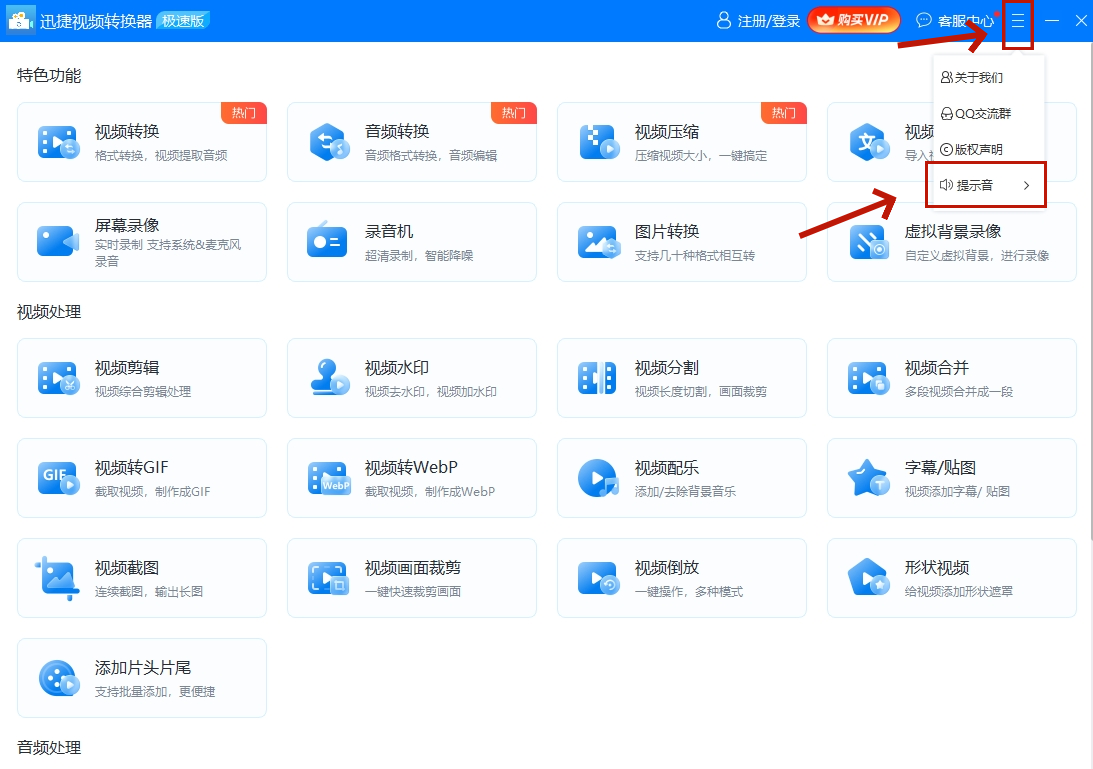Viewport: 1093px width, 769px height.
Task: Click 注册/登录 to sign in
Action: click(x=758, y=21)
